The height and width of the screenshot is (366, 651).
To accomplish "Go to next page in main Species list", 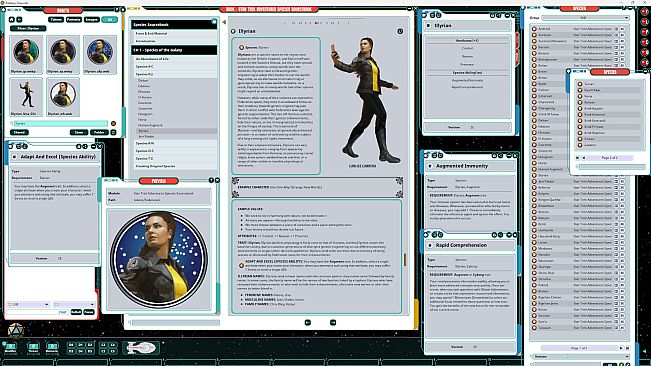I will (621, 348).
